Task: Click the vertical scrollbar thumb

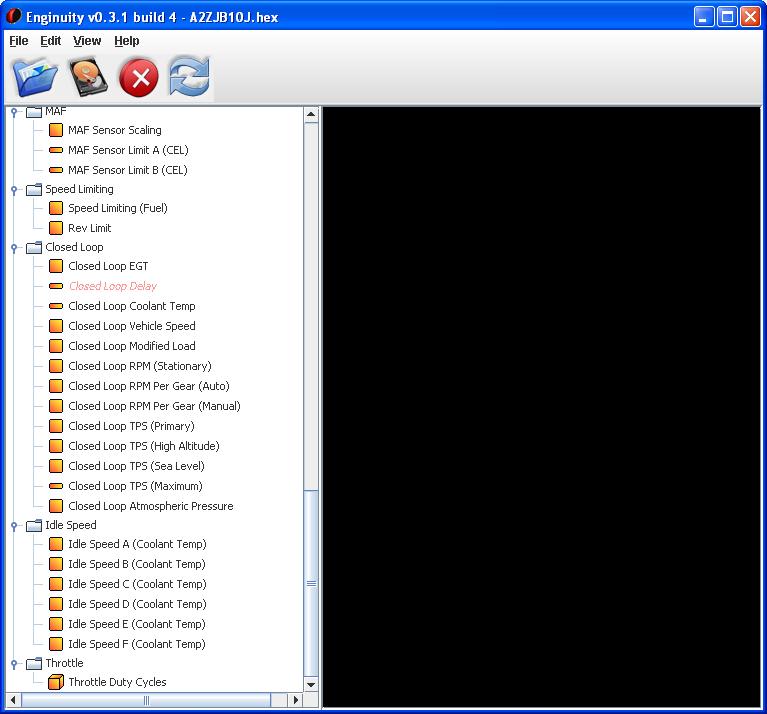Action: point(311,583)
